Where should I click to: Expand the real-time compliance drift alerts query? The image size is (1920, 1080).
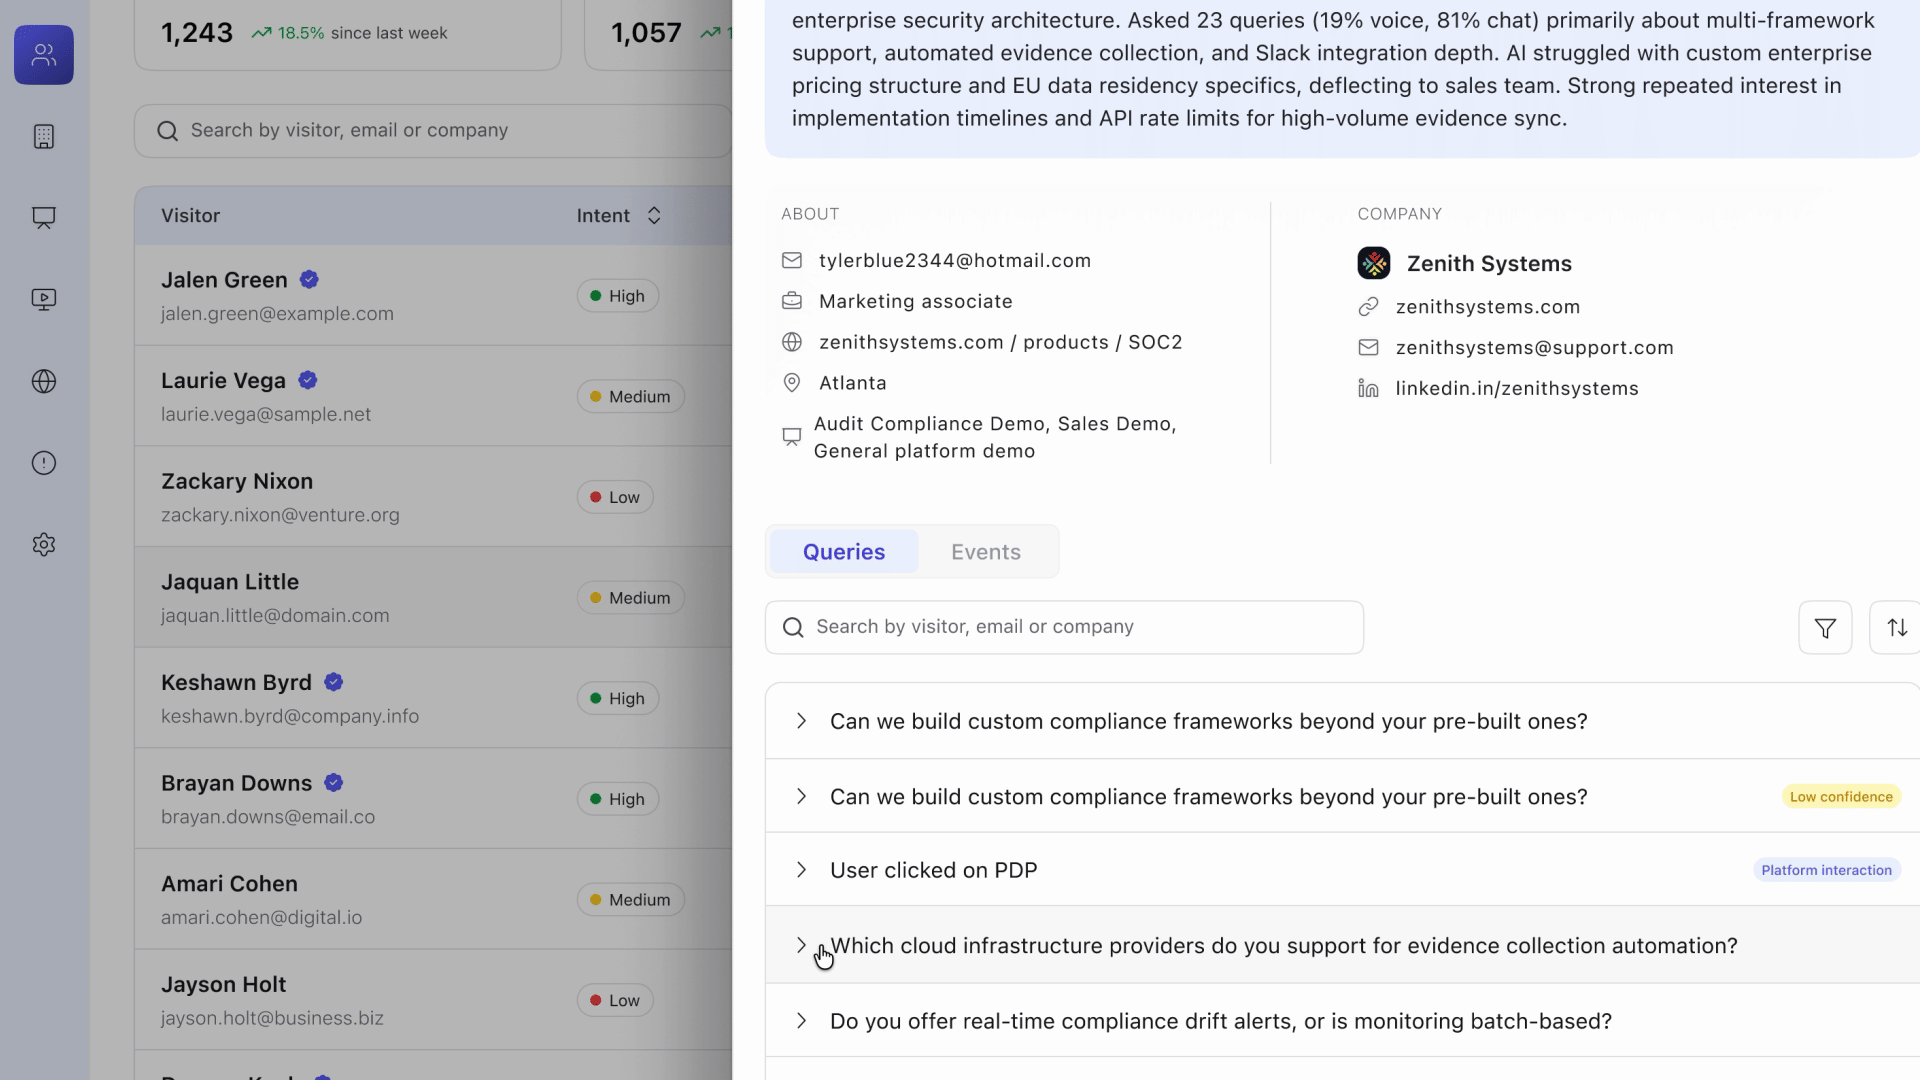coord(801,1021)
